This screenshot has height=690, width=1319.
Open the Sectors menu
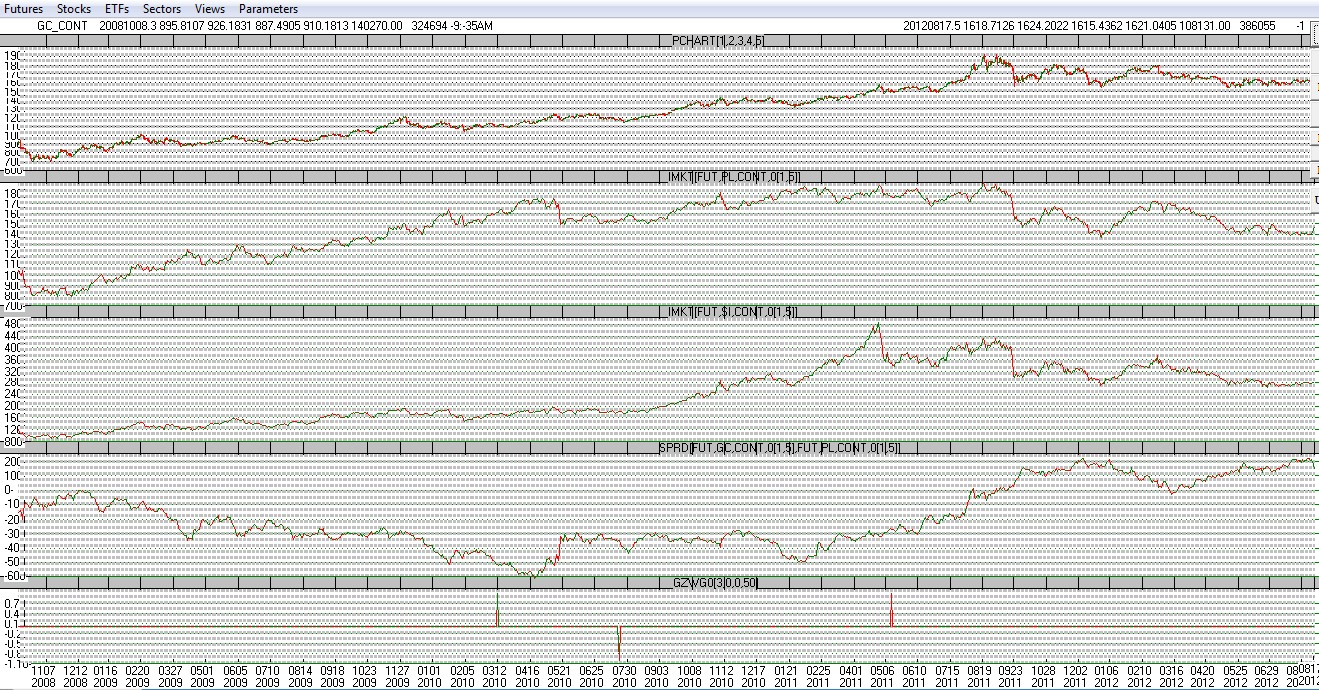pyautogui.click(x=161, y=9)
